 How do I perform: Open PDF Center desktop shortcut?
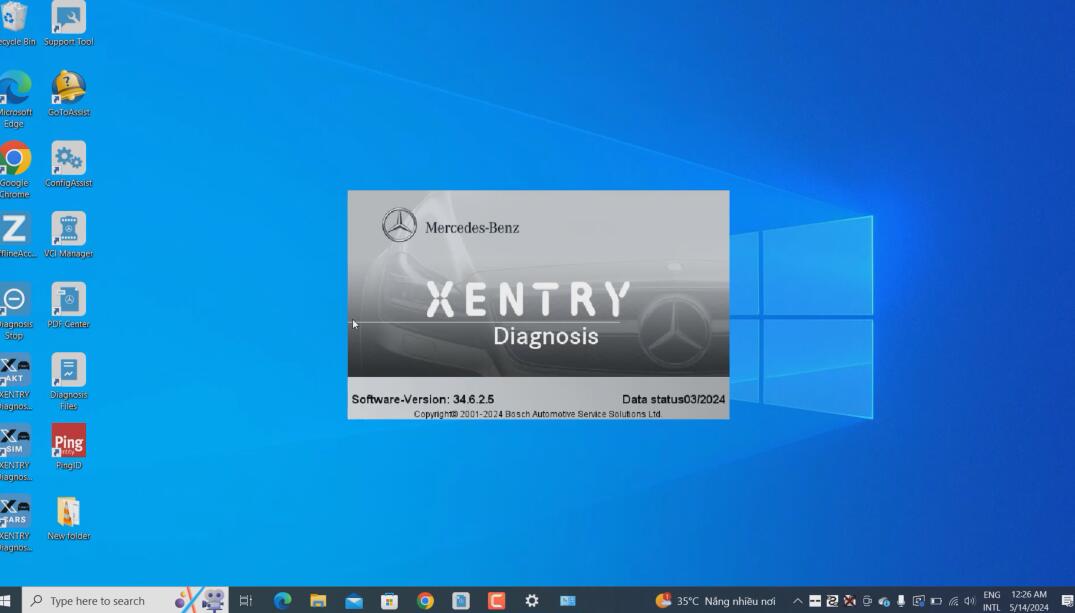click(69, 306)
